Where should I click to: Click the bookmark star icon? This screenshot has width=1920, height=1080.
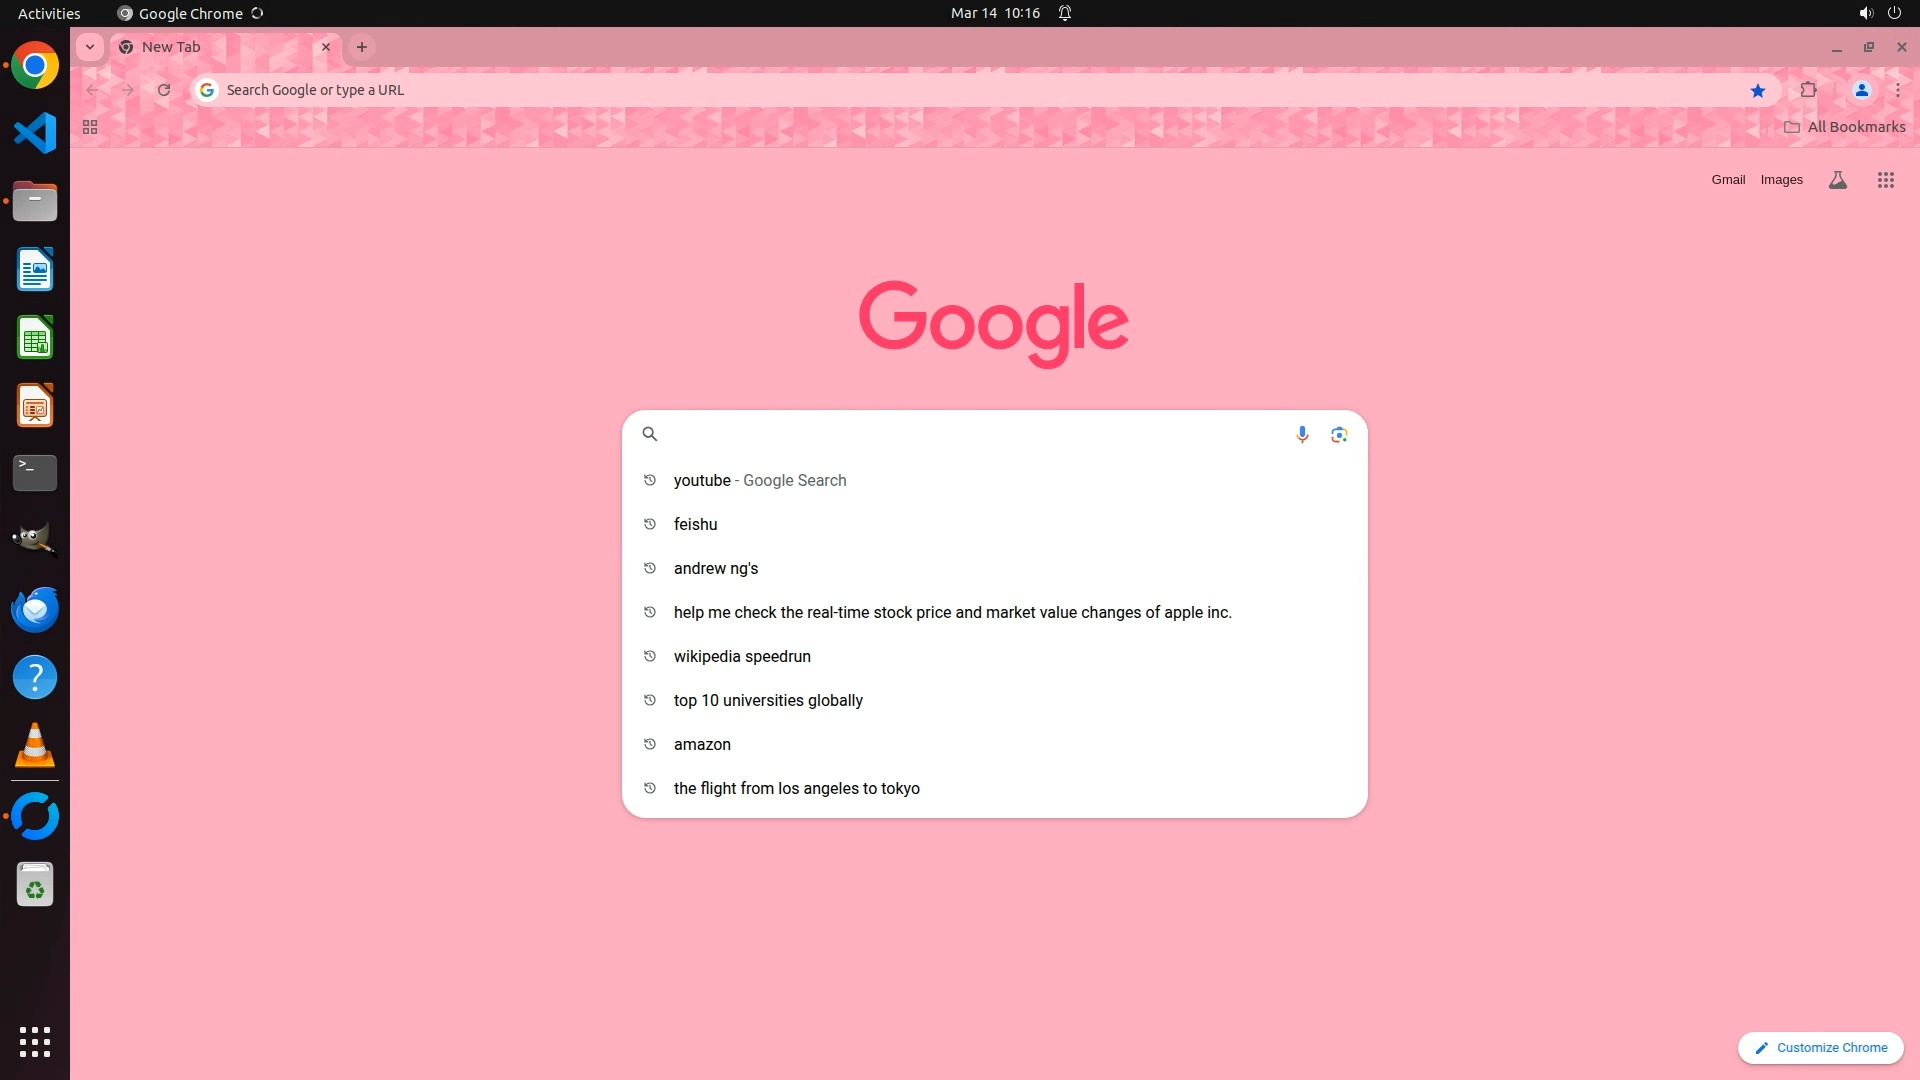1758,90
